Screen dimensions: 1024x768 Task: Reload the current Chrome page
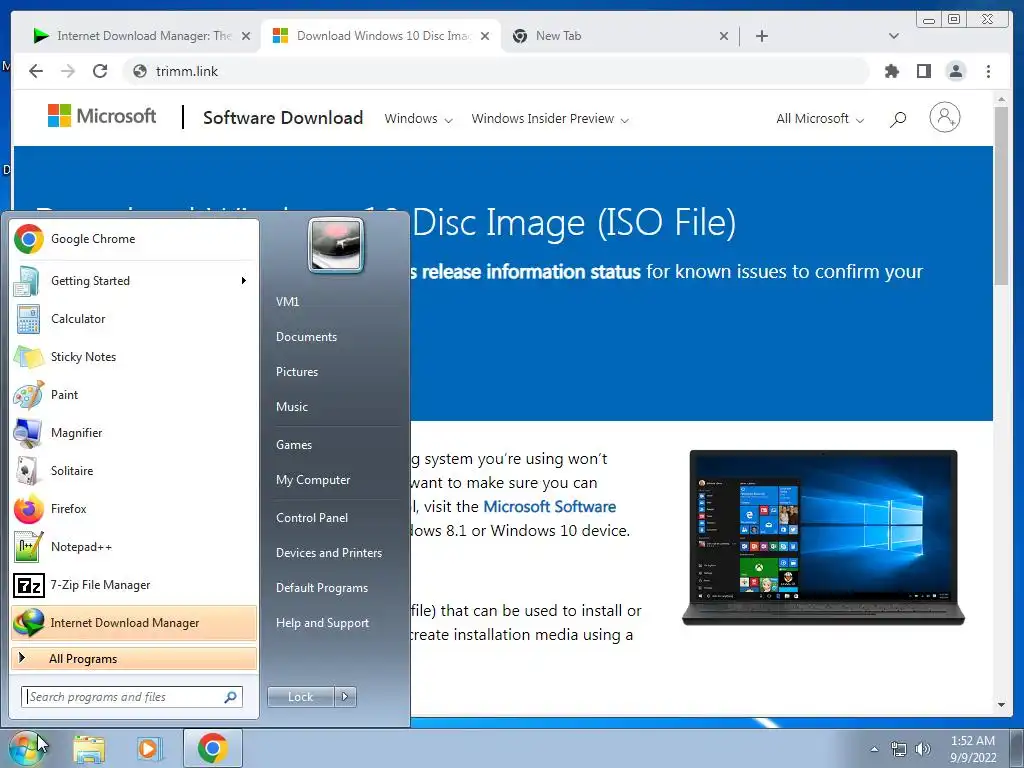pyautogui.click(x=100, y=71)
